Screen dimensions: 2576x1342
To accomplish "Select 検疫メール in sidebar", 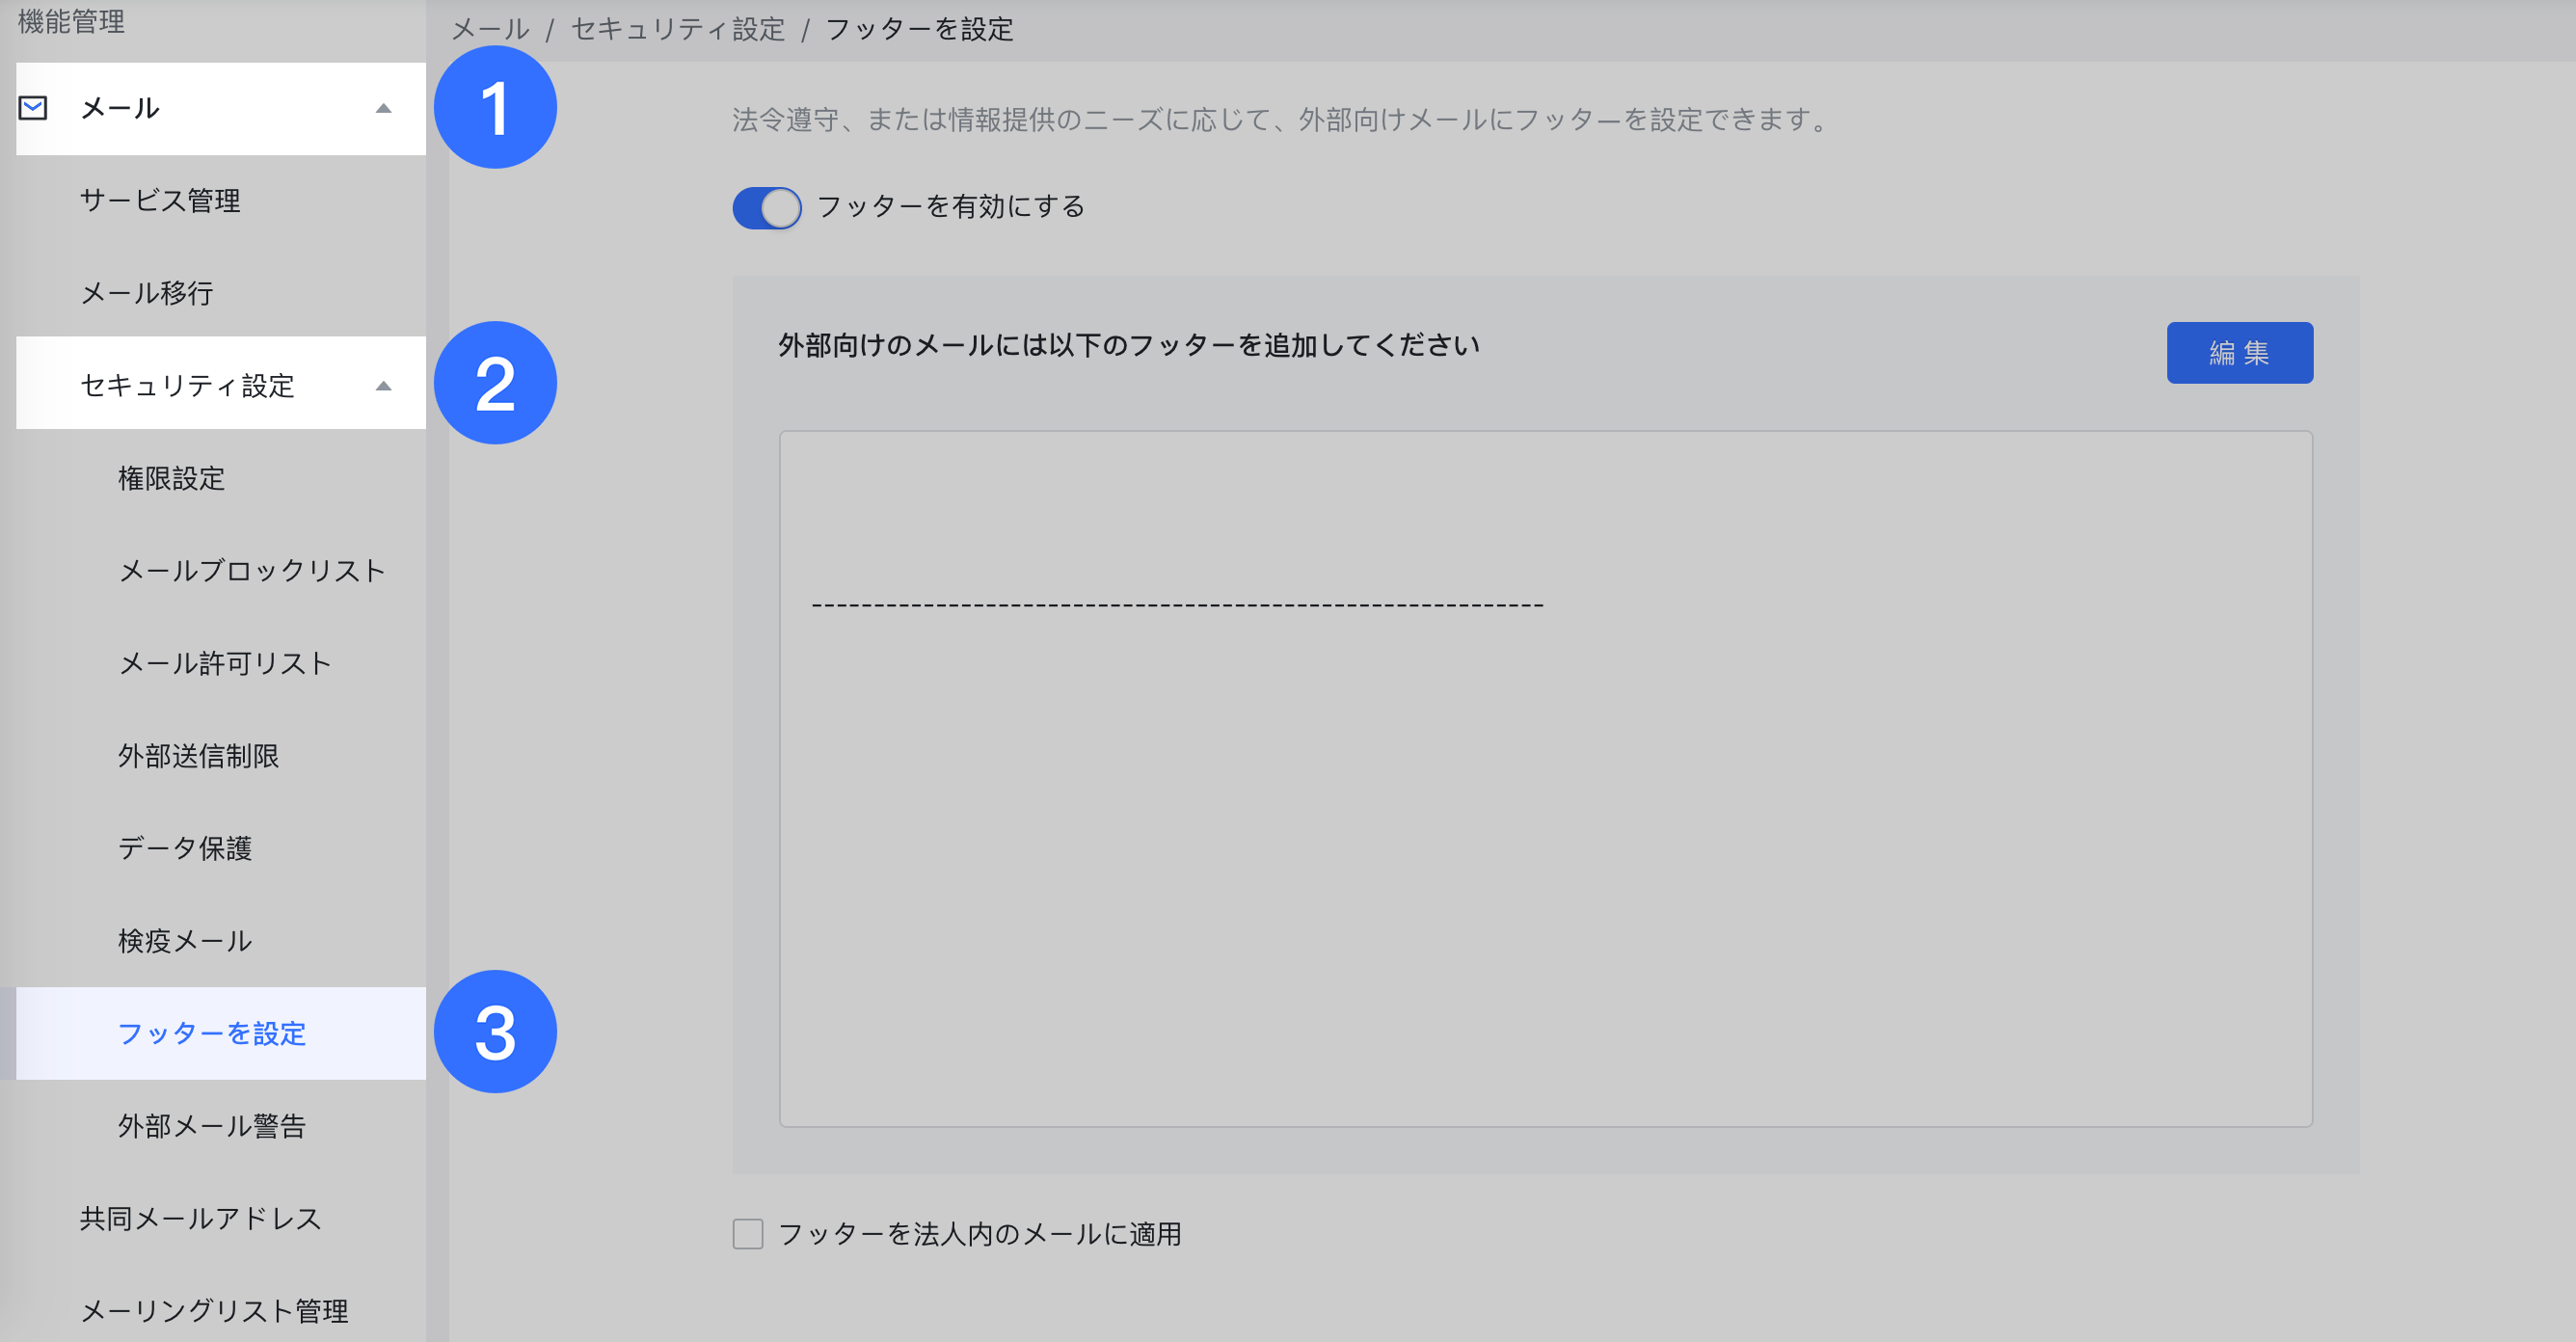I will click(x=185, y=941).
